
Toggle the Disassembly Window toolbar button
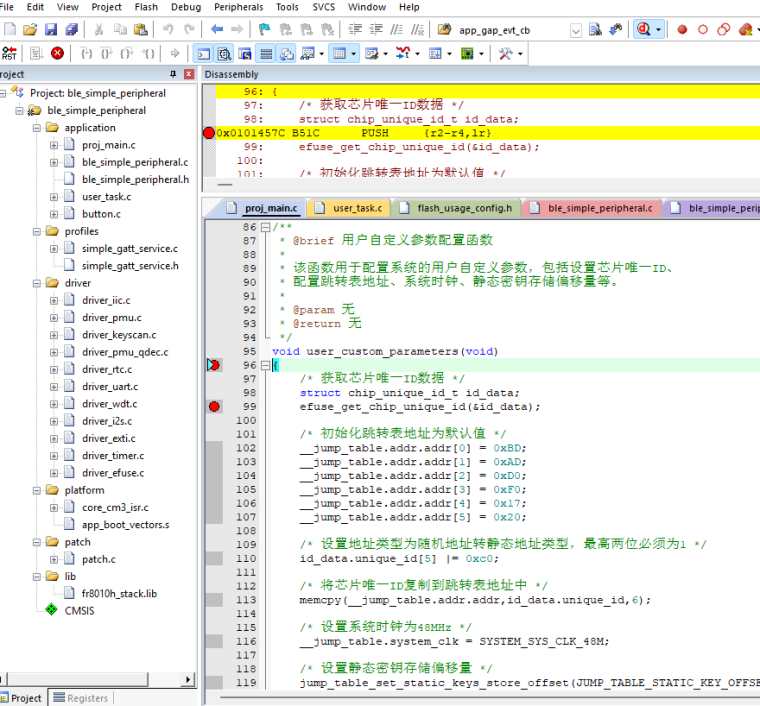coord(225,53)
